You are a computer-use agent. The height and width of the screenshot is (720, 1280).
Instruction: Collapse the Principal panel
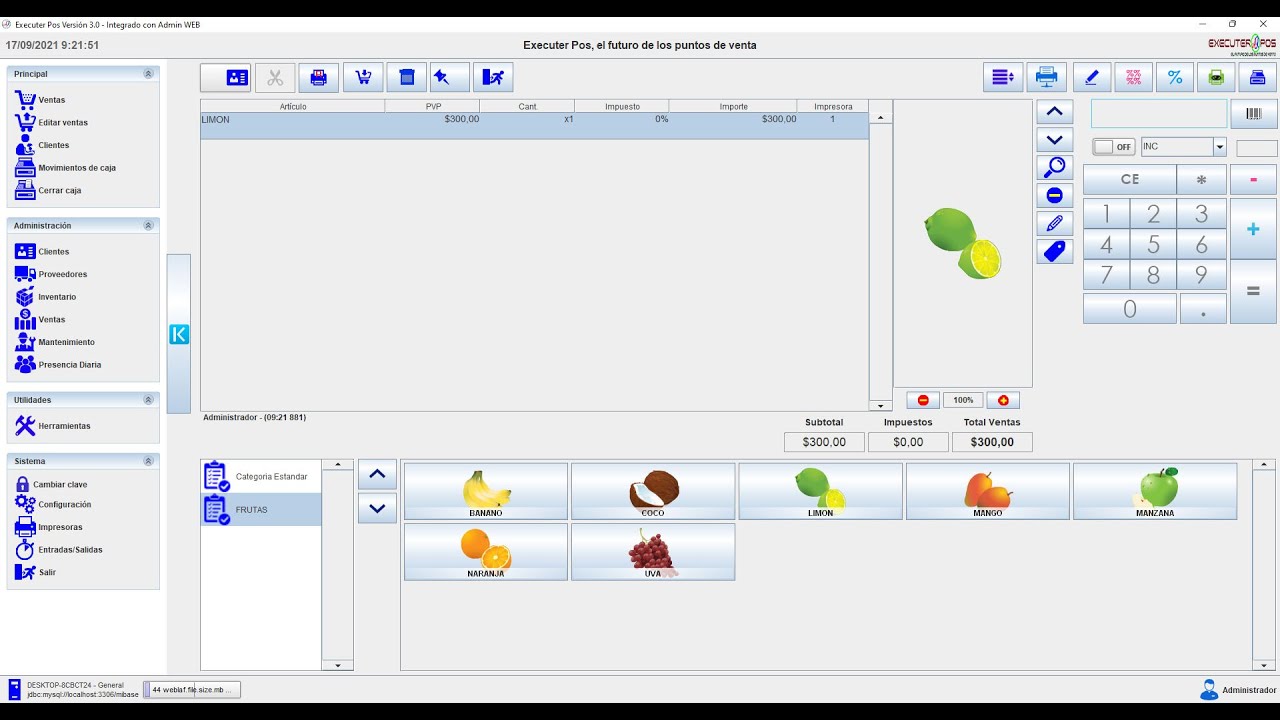point(148,74)
